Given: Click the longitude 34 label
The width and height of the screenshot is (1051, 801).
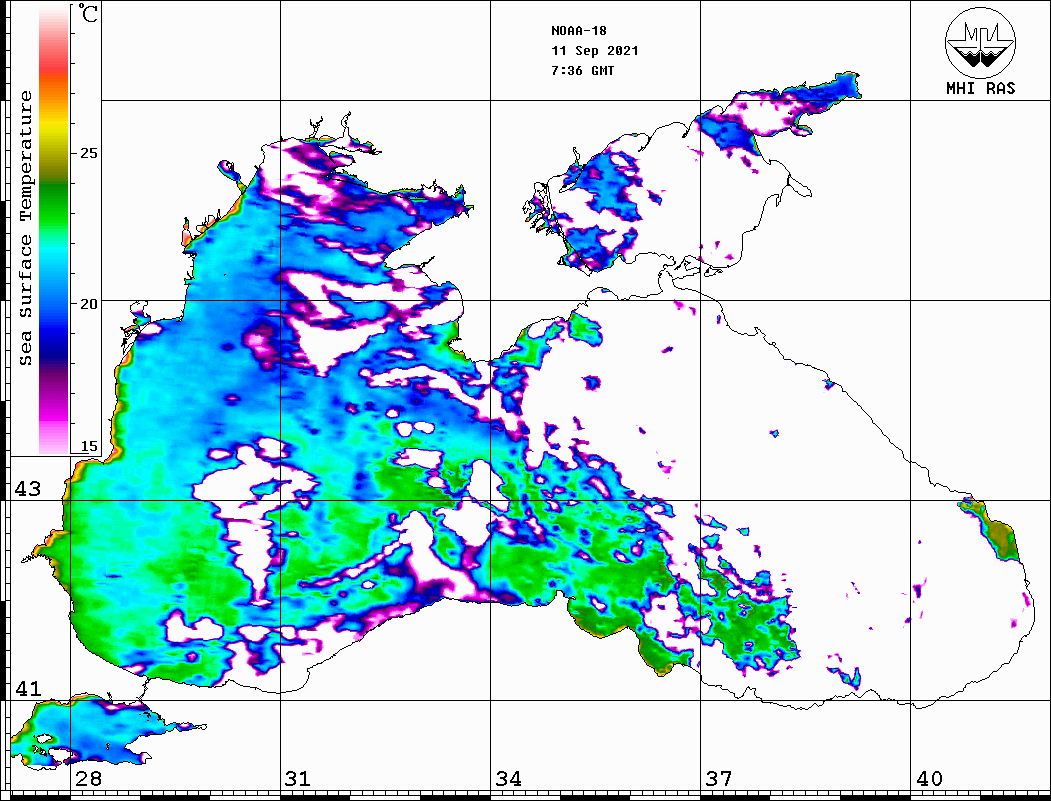Looking at the screenshot, I should tap(507, 779).
